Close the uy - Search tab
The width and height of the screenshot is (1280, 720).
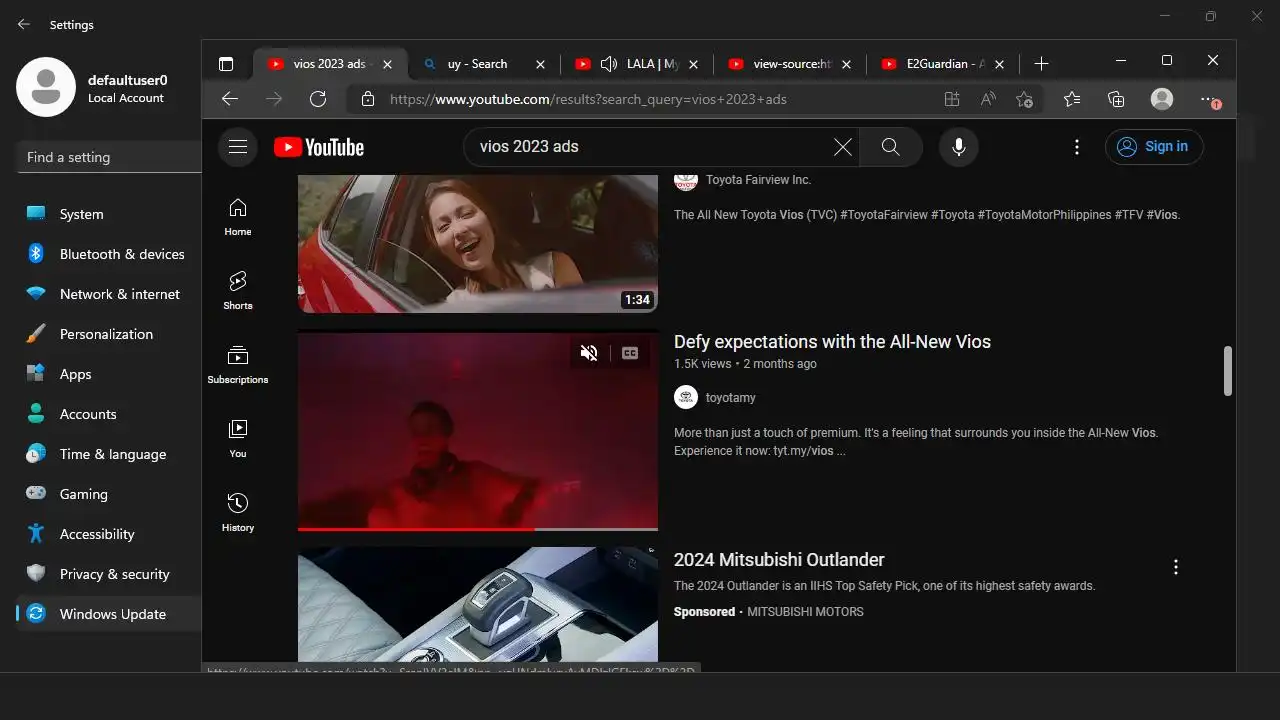click(x=540, y=64)
